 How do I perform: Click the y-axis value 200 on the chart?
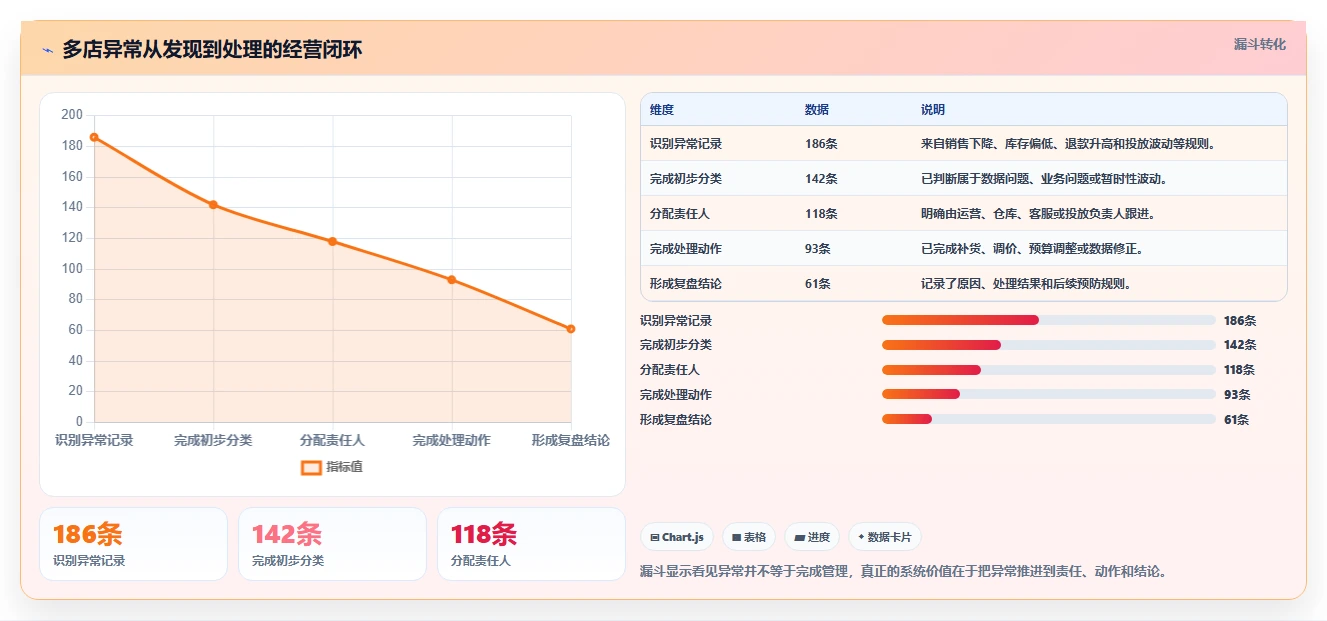[72, 115]
